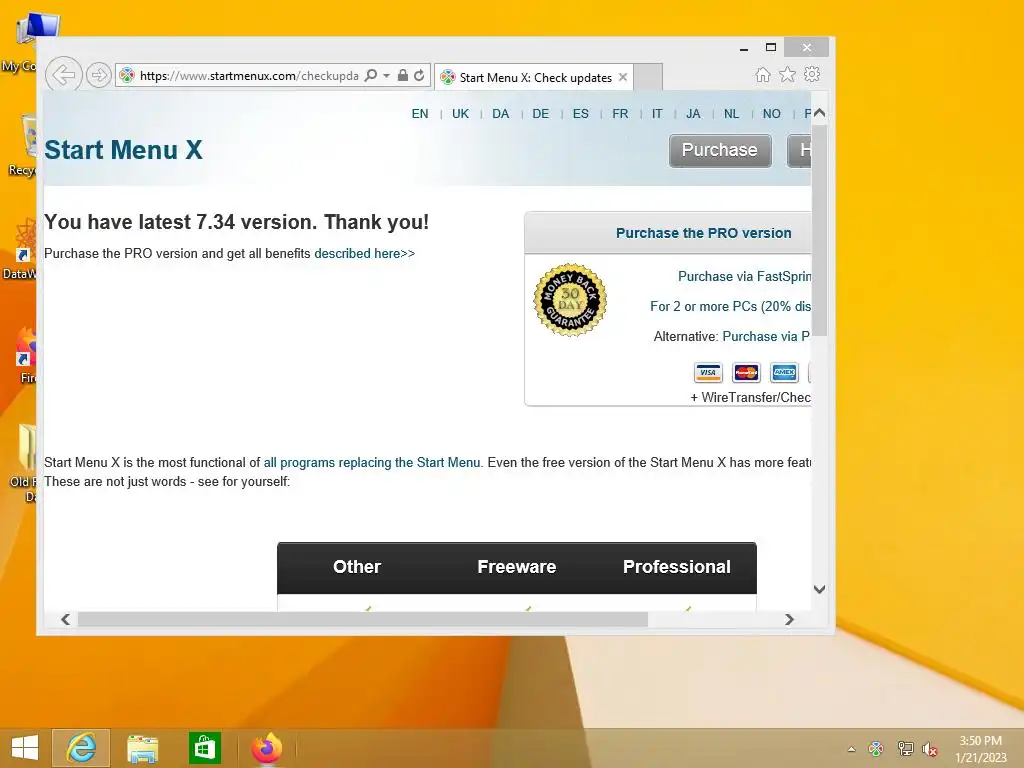
Task: Maximize the Internet Explorer window
Action: coord(771,47)
